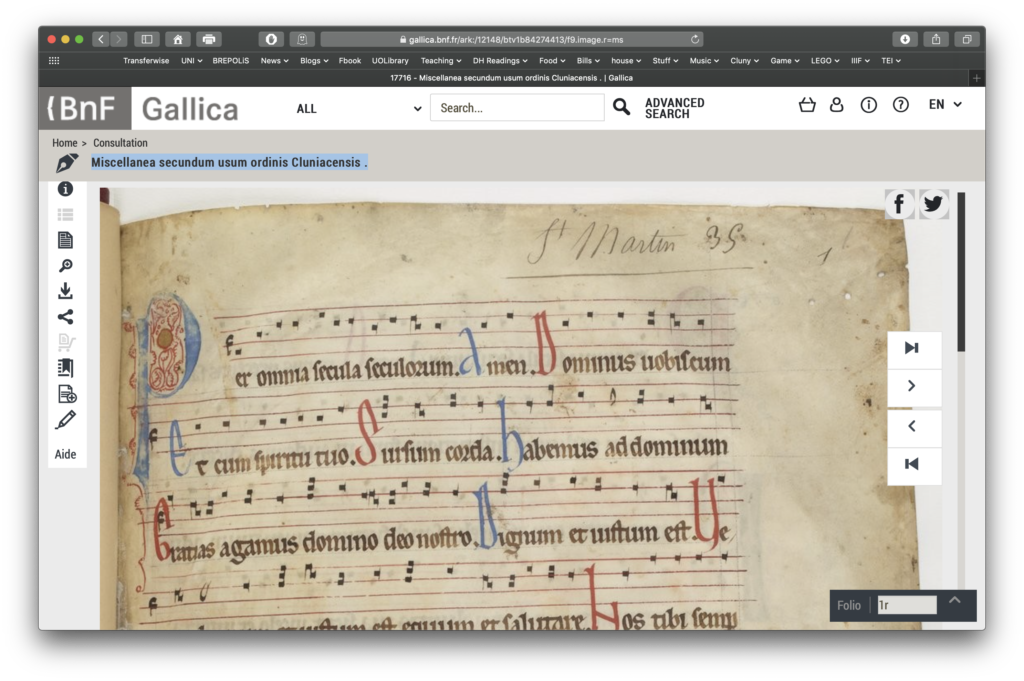Image resolution: width=1024 pixels, height=681 pixels.
Task: Toggle the Safari sidebar
Action: tap(146, 38)
